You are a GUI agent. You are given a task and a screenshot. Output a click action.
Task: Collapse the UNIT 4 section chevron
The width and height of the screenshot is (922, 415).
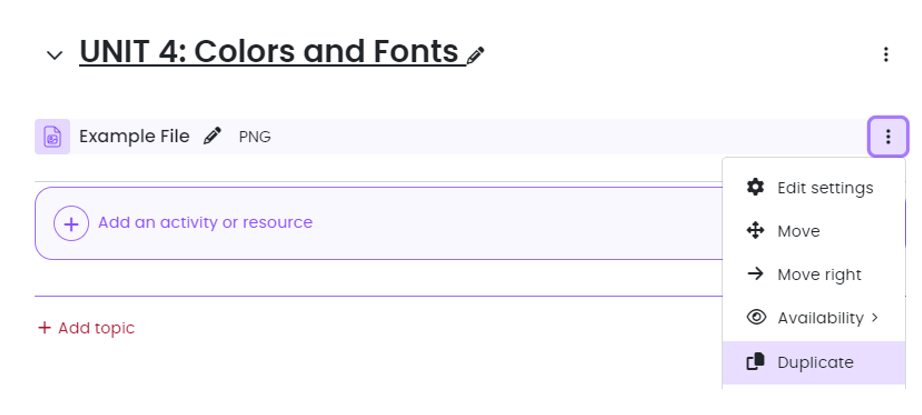pyautogui.click(x=54, y=55)
